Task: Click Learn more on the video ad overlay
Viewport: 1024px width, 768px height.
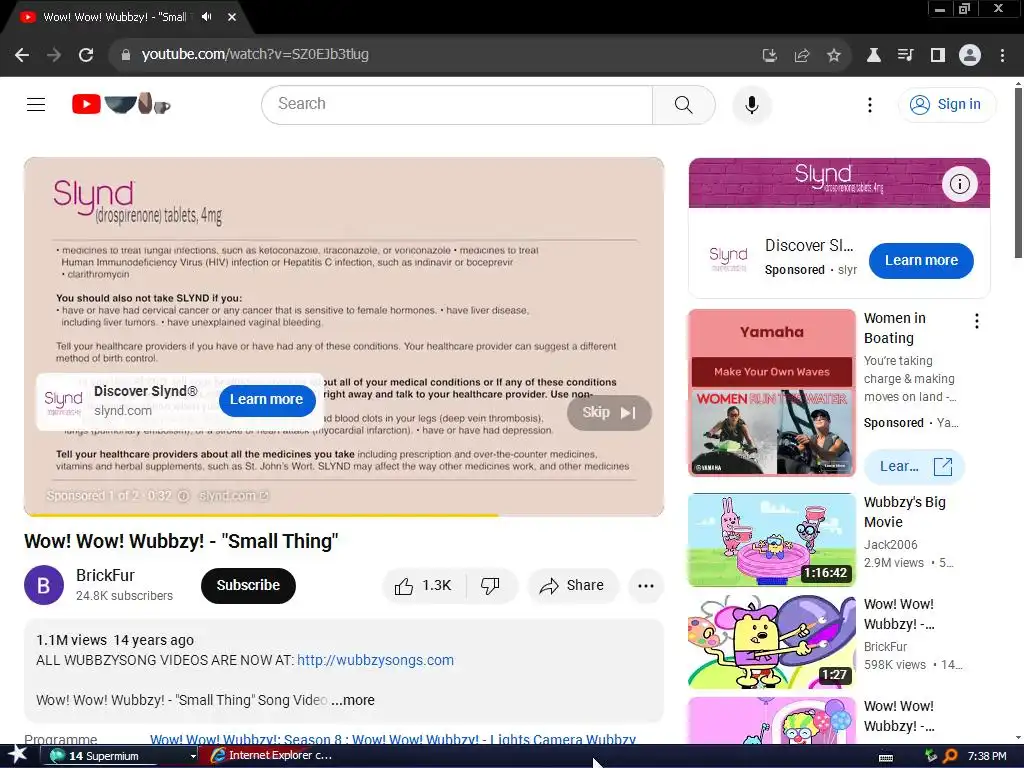Action: [x=266, y=400]
